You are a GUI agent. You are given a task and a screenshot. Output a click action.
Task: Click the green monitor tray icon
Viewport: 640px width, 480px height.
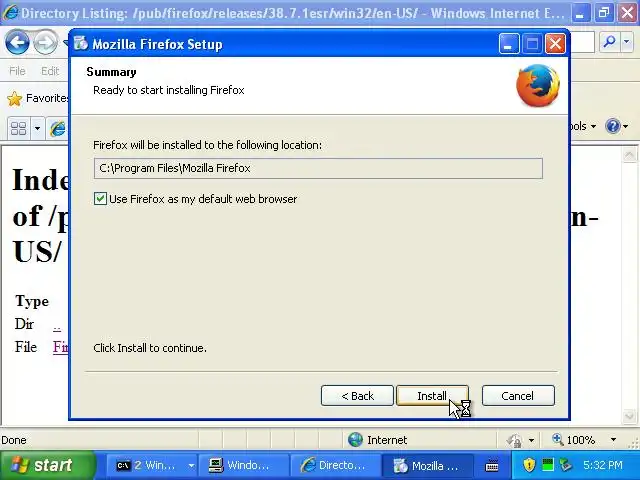click(548, 464)
